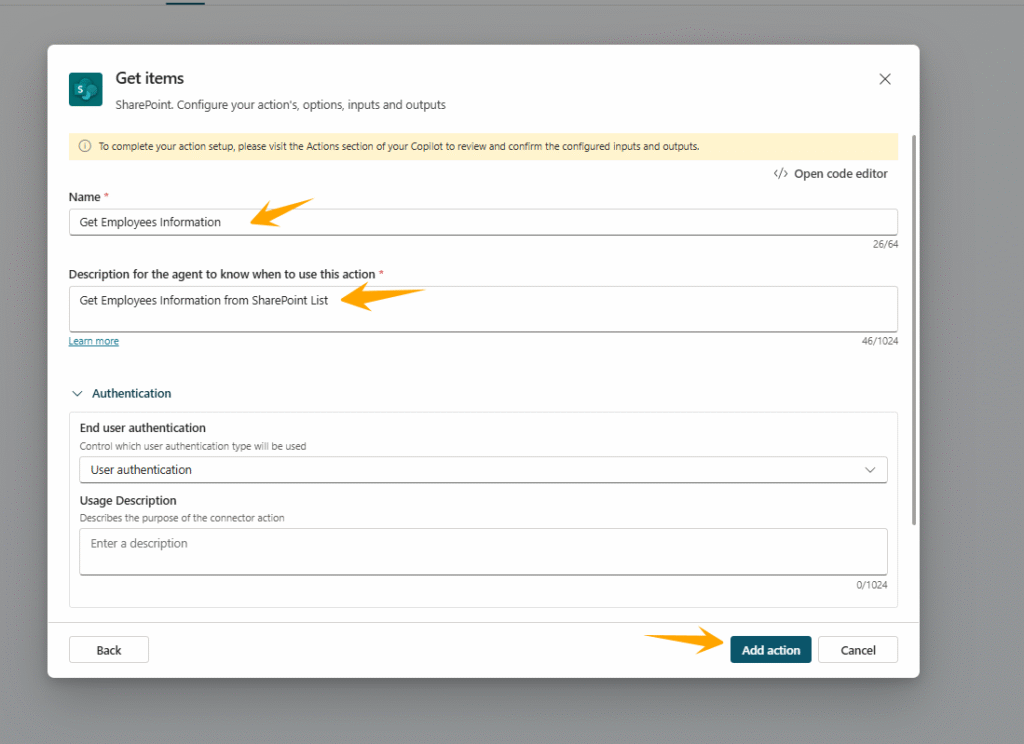Click the code brackets icon
1024x744 pixels.
[x=780, y=173]
